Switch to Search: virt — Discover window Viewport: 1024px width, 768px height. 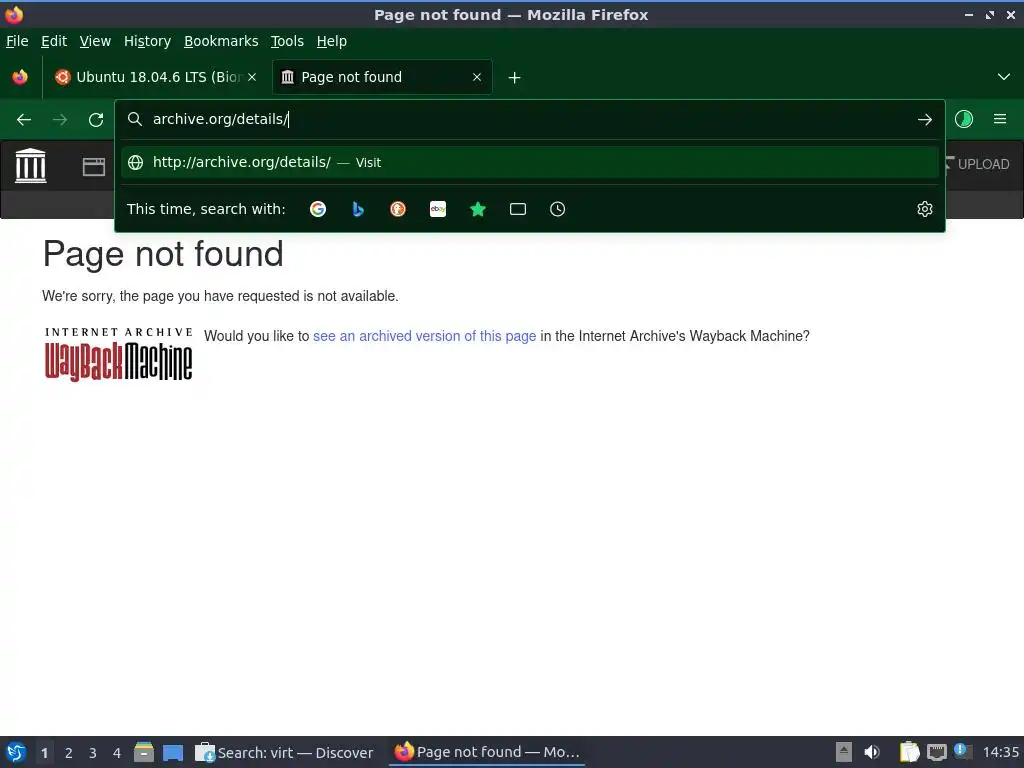point(285,752)
